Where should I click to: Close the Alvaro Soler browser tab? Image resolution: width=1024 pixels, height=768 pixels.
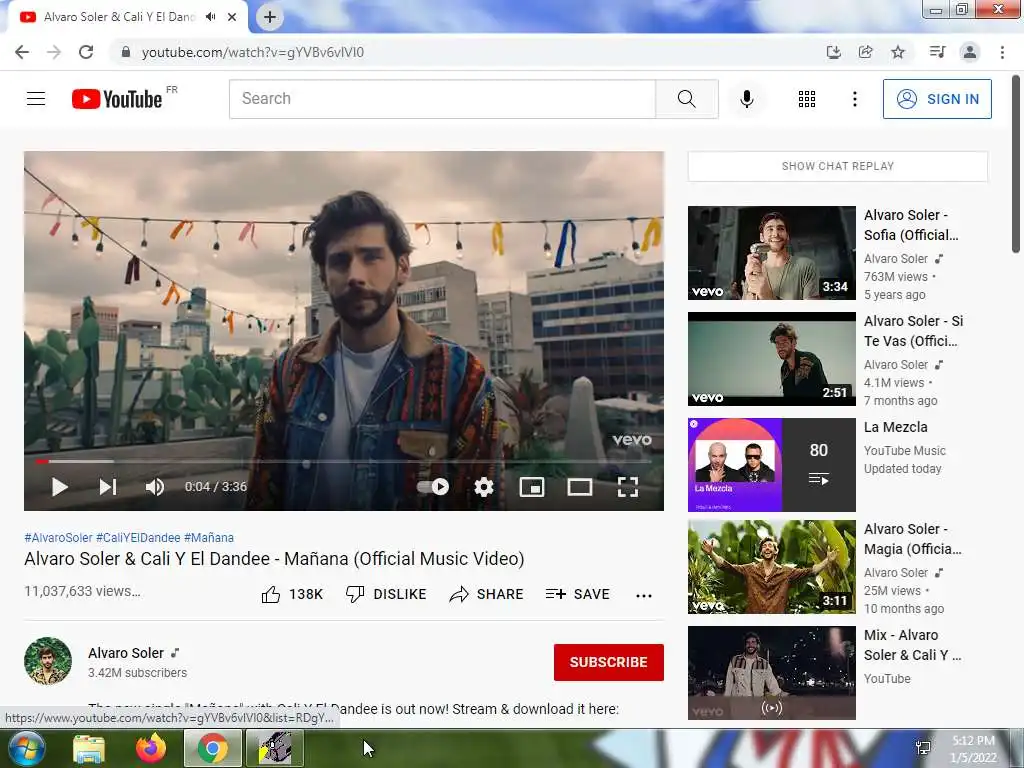pyautogui.click(x=232, y=17)
